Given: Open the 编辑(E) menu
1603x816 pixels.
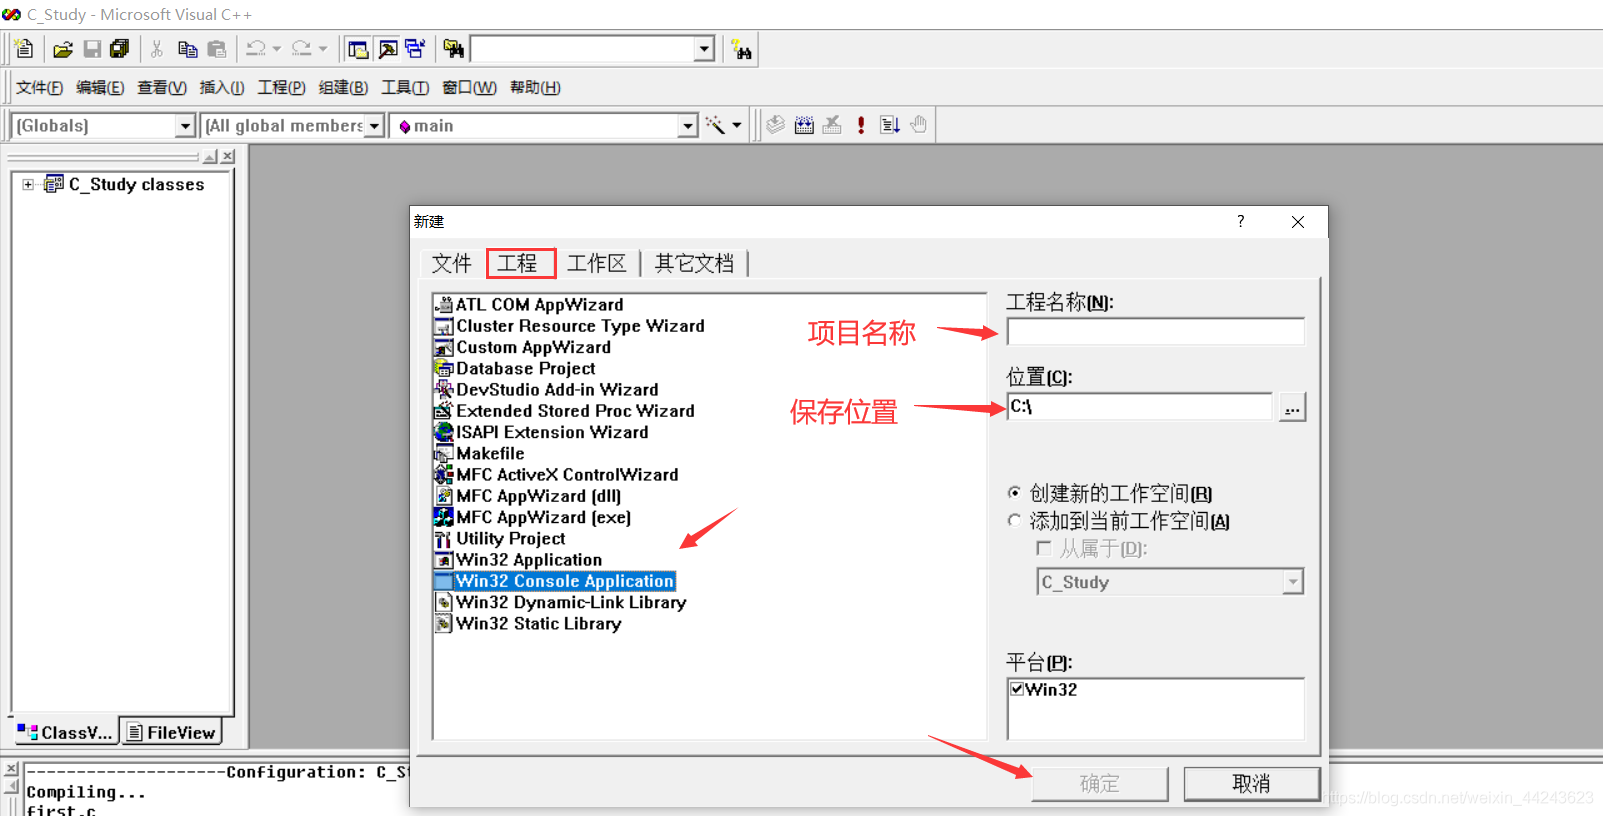Looking at the screenshot, I should [x=100, y=88].
